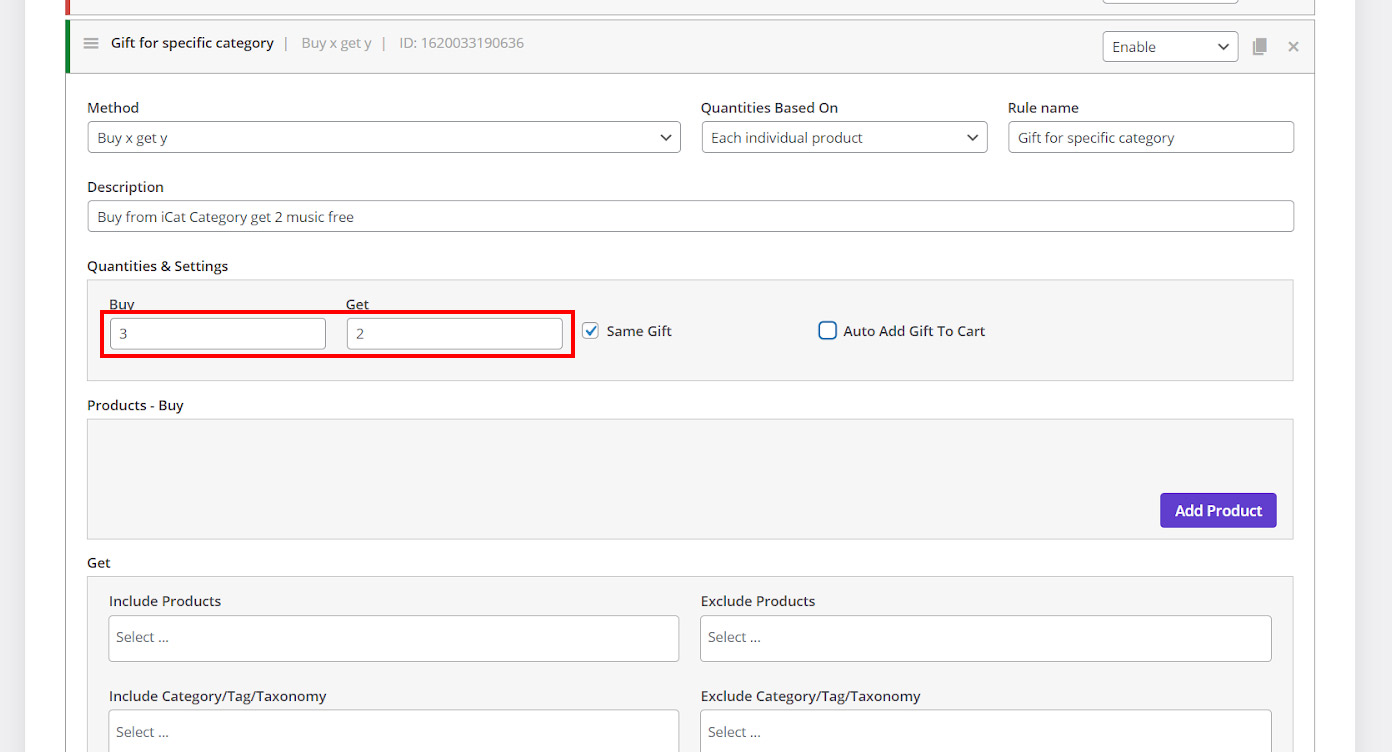
Task: Open the Include Category/Tag/Taxonomy selector
Action: pyautogui.click(x=393, y=732)
